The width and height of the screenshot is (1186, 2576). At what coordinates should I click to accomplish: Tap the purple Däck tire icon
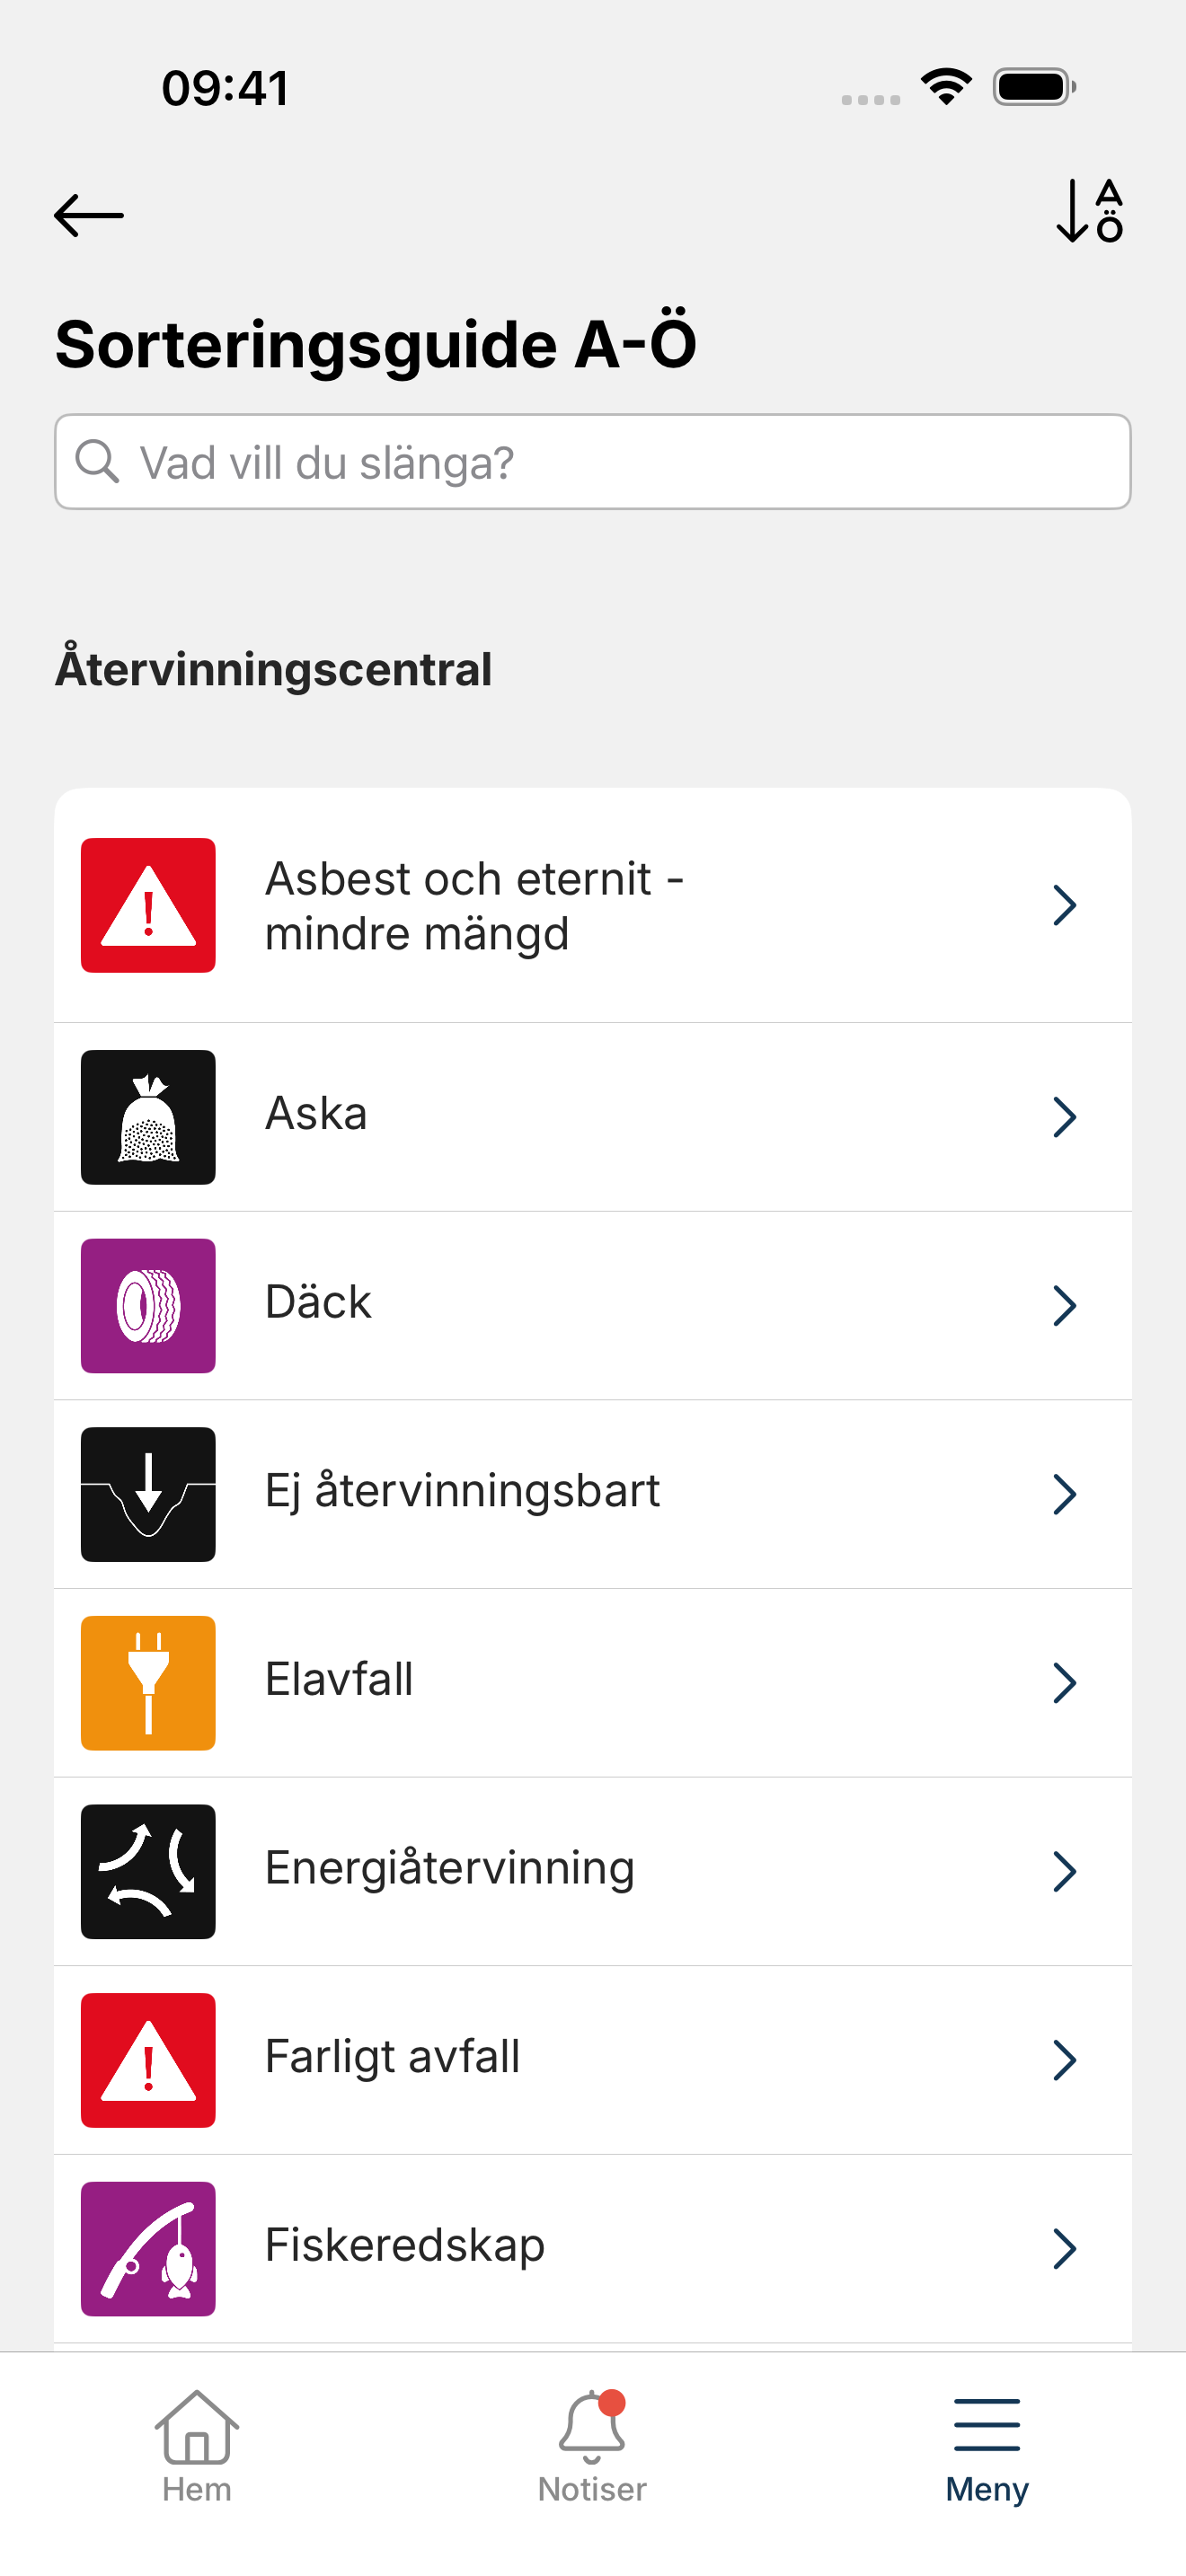(148, 1306)
